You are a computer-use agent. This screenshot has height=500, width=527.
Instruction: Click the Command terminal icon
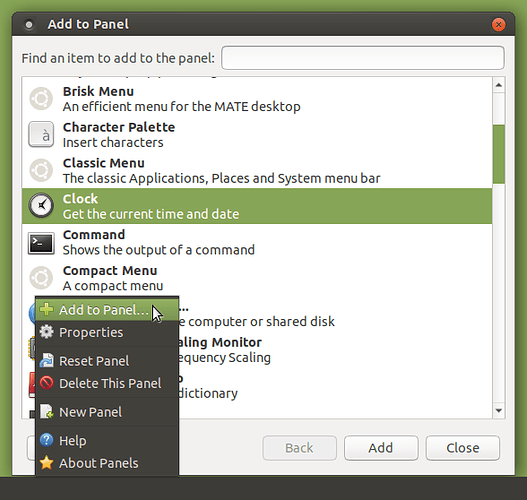pyautogui.click(x=41, y=243)
